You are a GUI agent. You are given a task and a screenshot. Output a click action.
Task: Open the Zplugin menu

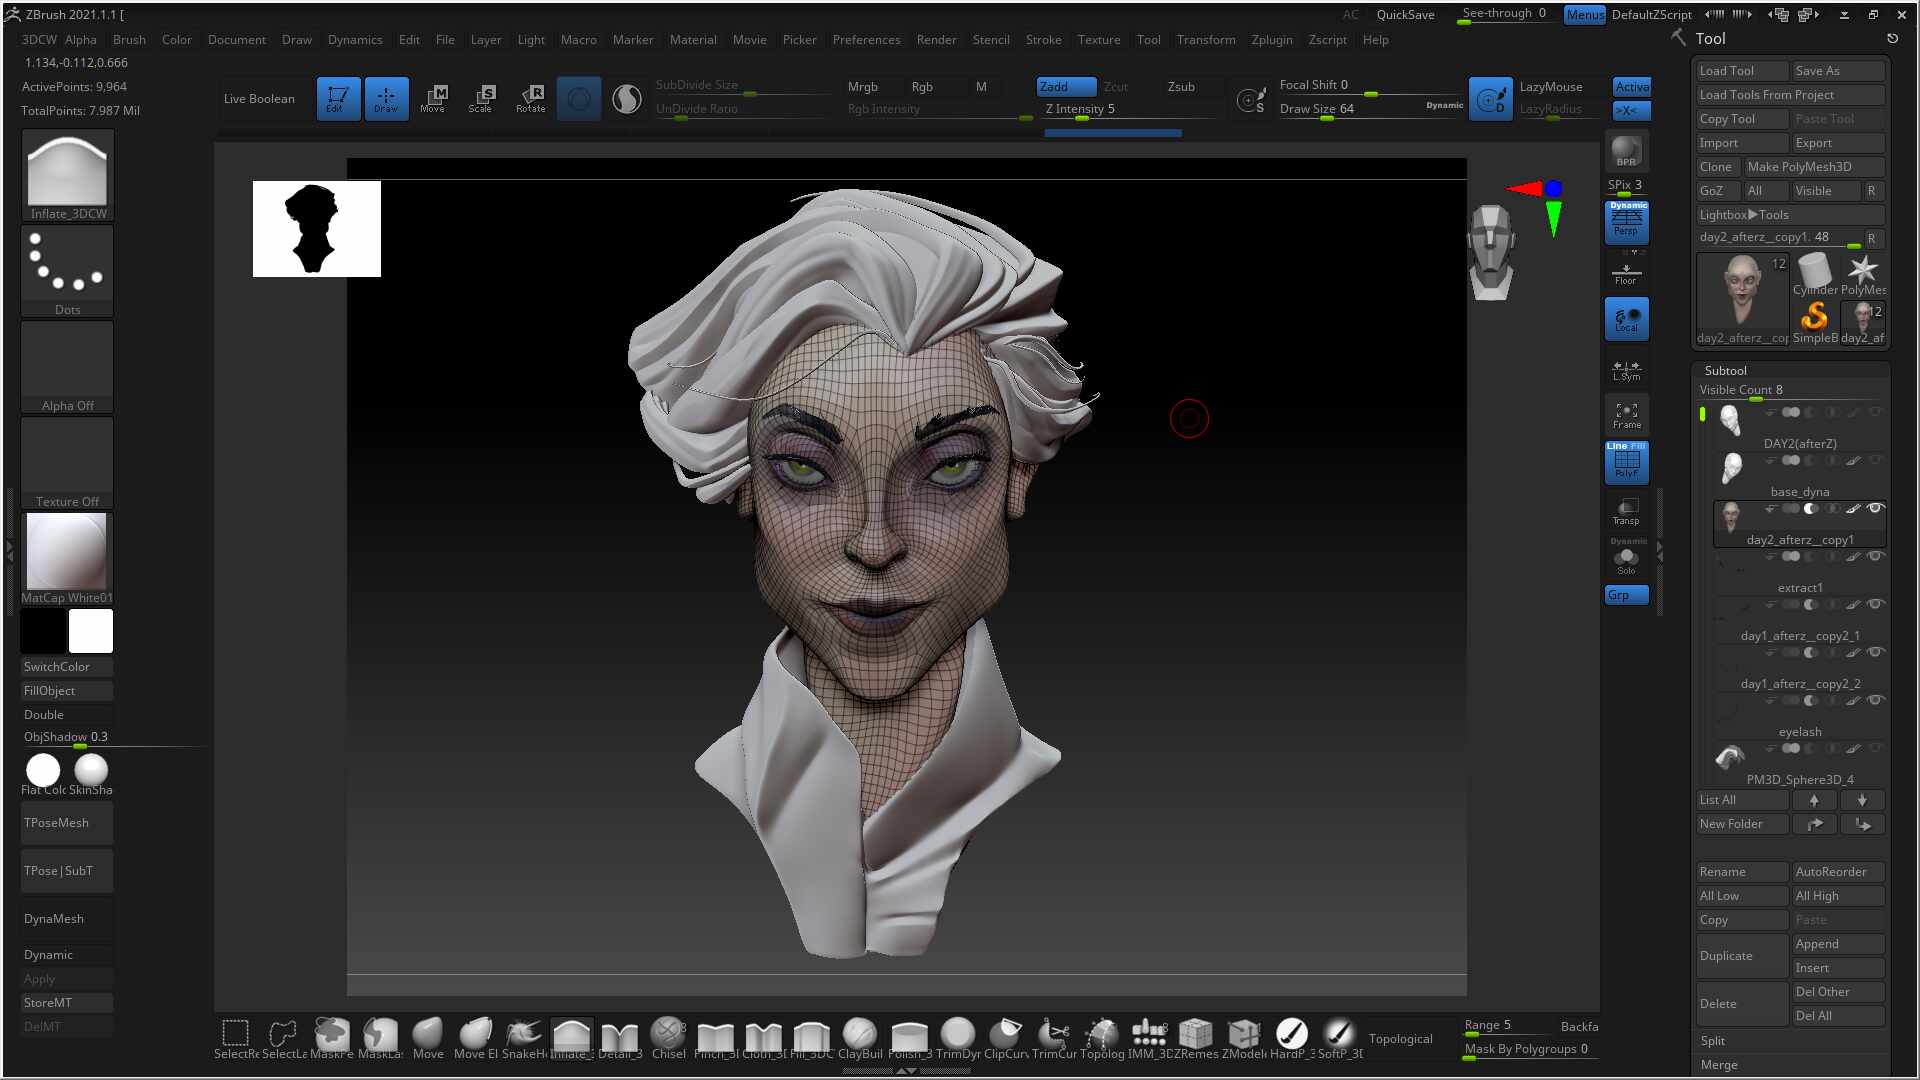[1271, 40]
